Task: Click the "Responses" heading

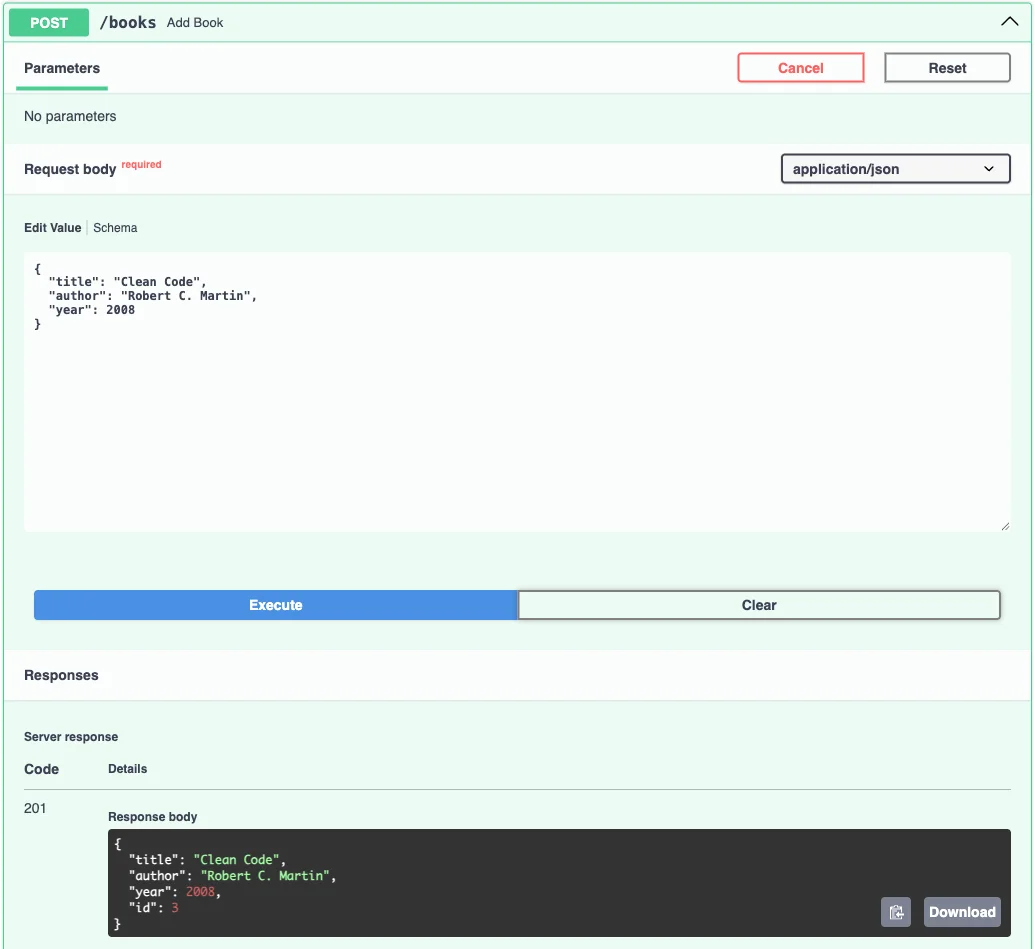Action: pos(61,675)
